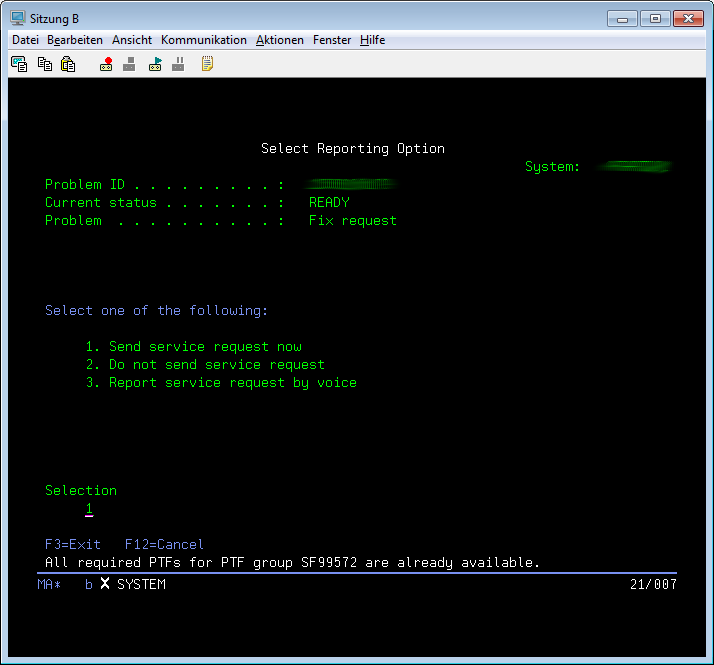Click the screen copy toolbar icon
Viewport: 714px width, 665px height.
[19, 64]
